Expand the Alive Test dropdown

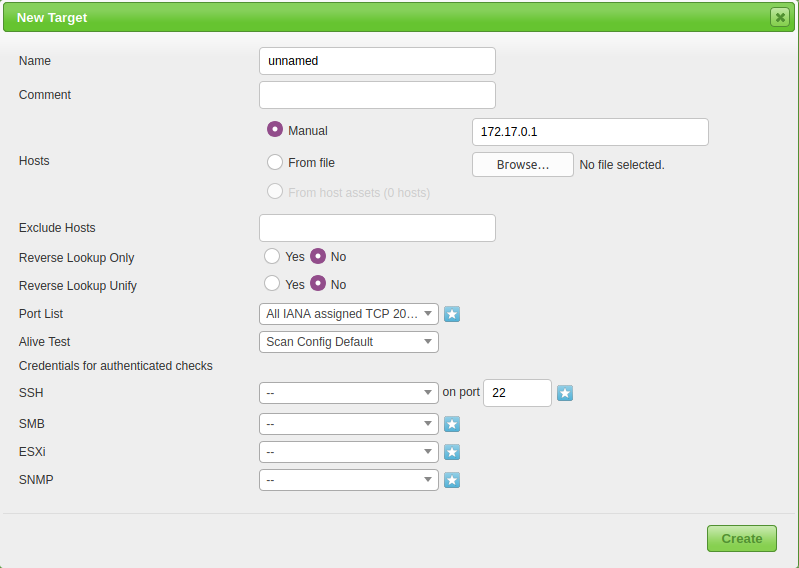pyautogui.click(x=348, y=342)
